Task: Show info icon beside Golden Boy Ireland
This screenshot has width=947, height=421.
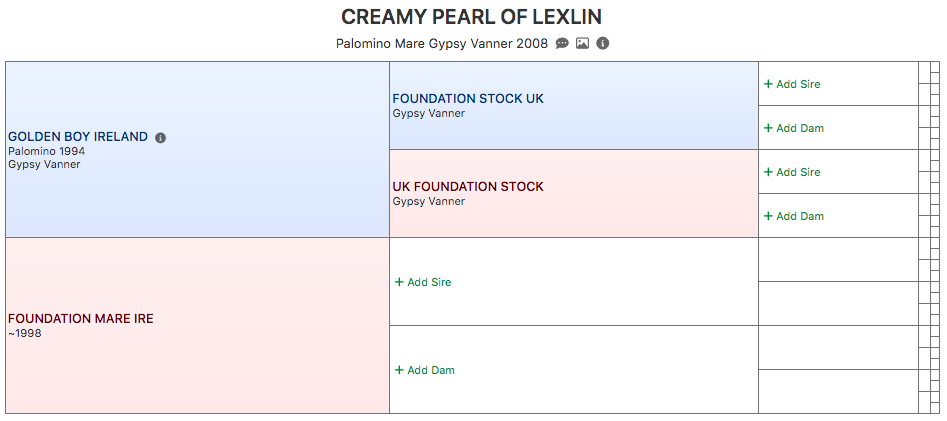Action: click(x=160, y=138)
